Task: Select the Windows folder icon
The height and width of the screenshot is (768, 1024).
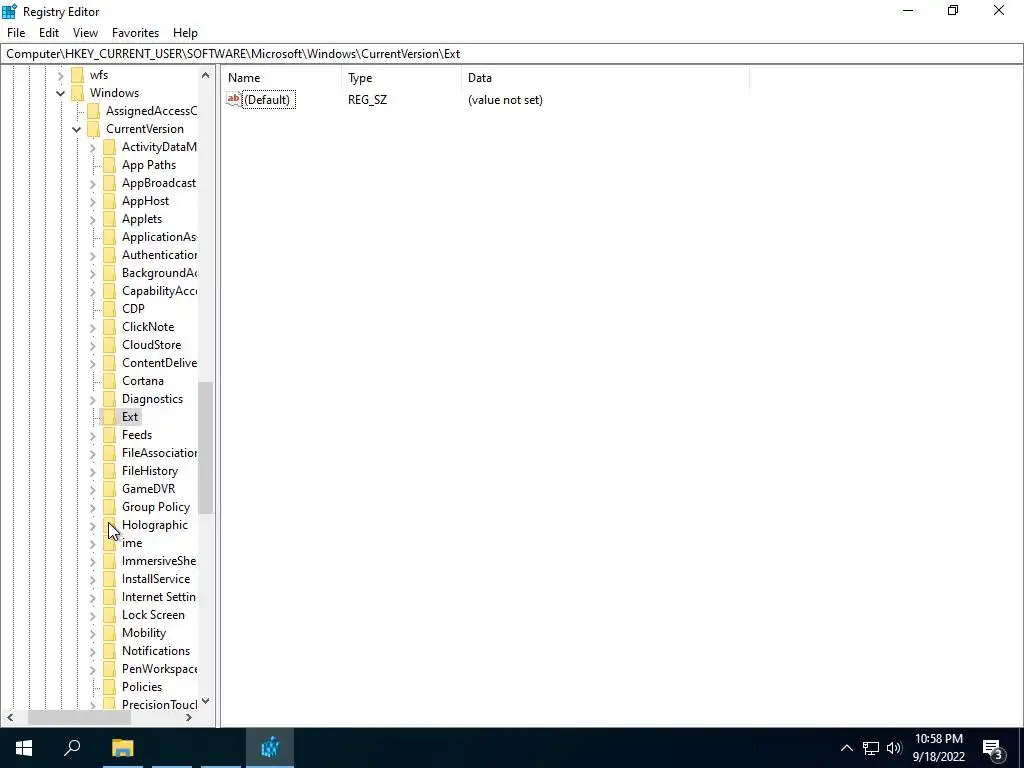Action: click(x=77, y=93)
